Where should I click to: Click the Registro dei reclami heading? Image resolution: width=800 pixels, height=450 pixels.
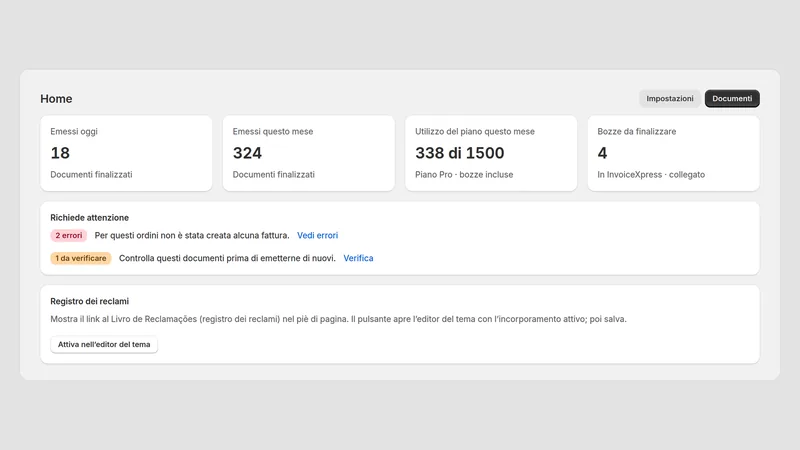coord(89,301)
